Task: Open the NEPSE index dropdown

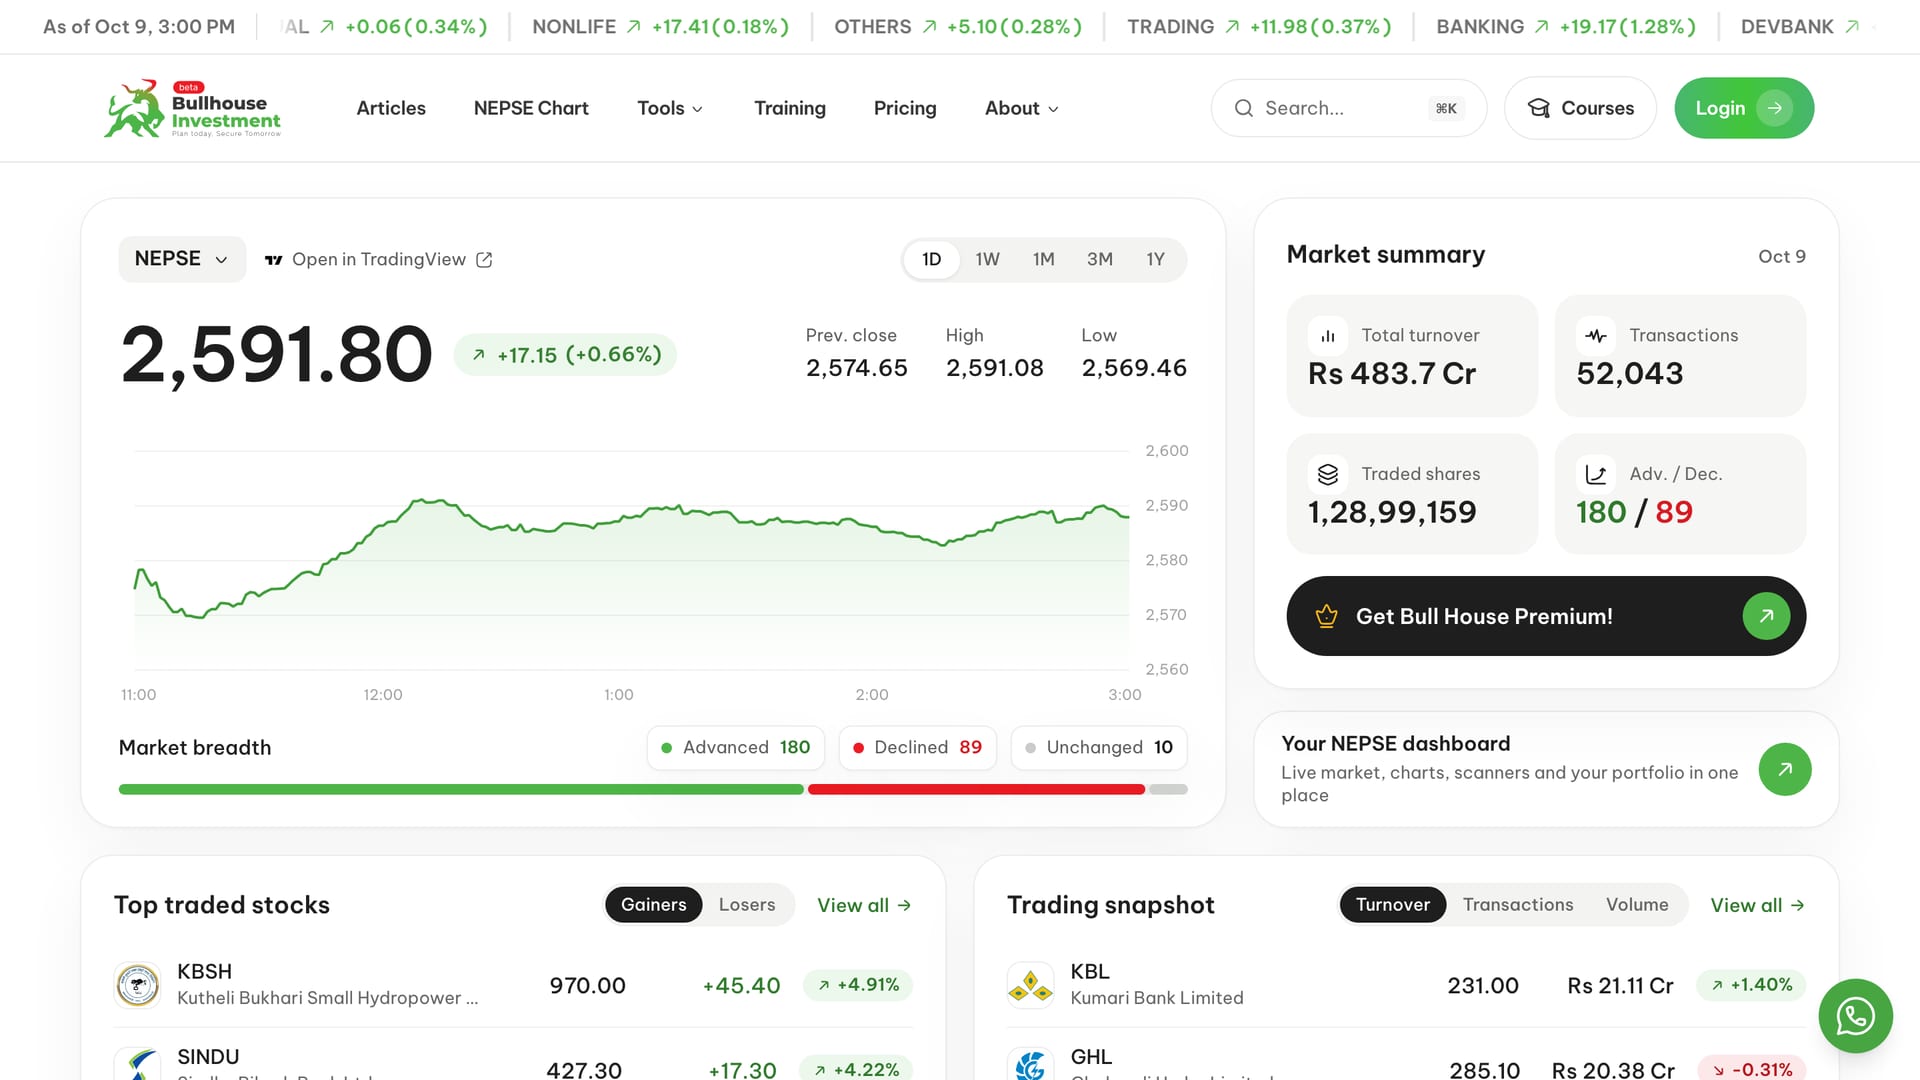Action: click(x=182, y=259)
